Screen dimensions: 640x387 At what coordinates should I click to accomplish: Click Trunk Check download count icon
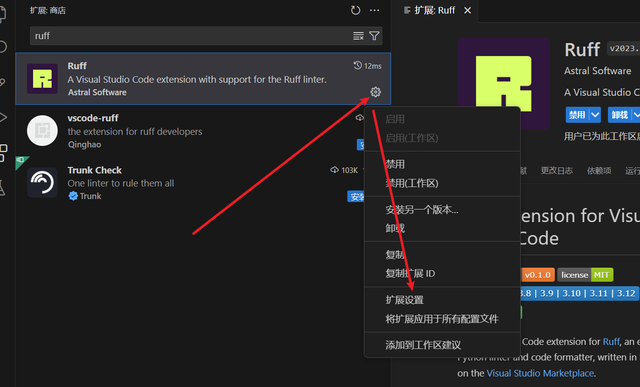(x=334, y=170)
